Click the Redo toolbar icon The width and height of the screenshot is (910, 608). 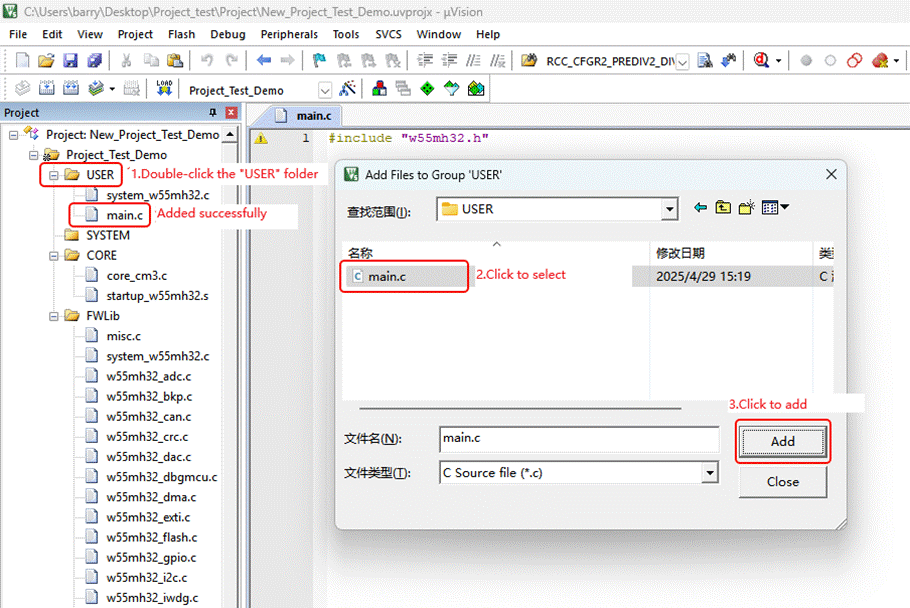pyautogui.click(x=232, y=60)
